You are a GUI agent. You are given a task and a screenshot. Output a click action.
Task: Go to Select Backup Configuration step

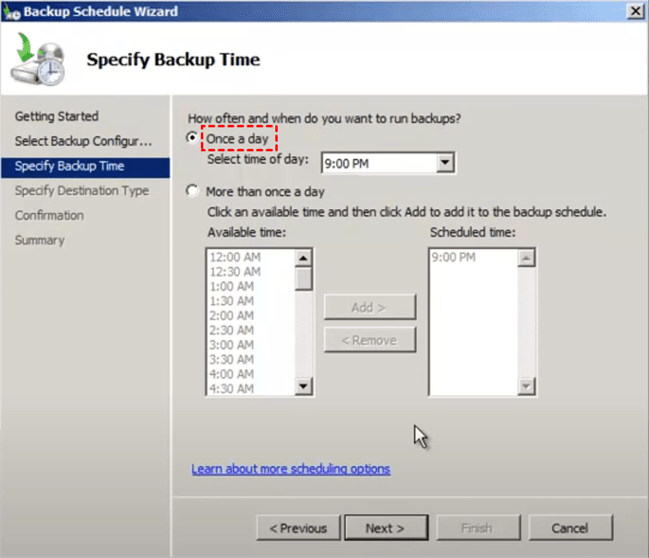(83, 141)
